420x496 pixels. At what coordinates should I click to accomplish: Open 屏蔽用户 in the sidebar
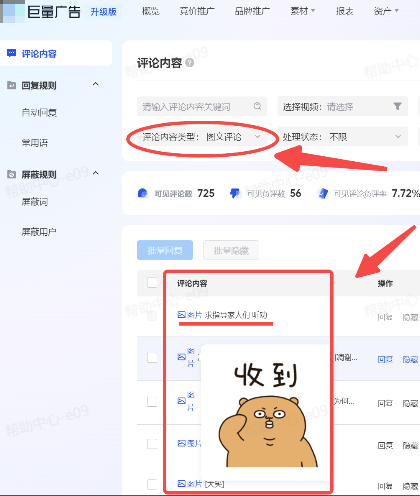tap(39, 232)
